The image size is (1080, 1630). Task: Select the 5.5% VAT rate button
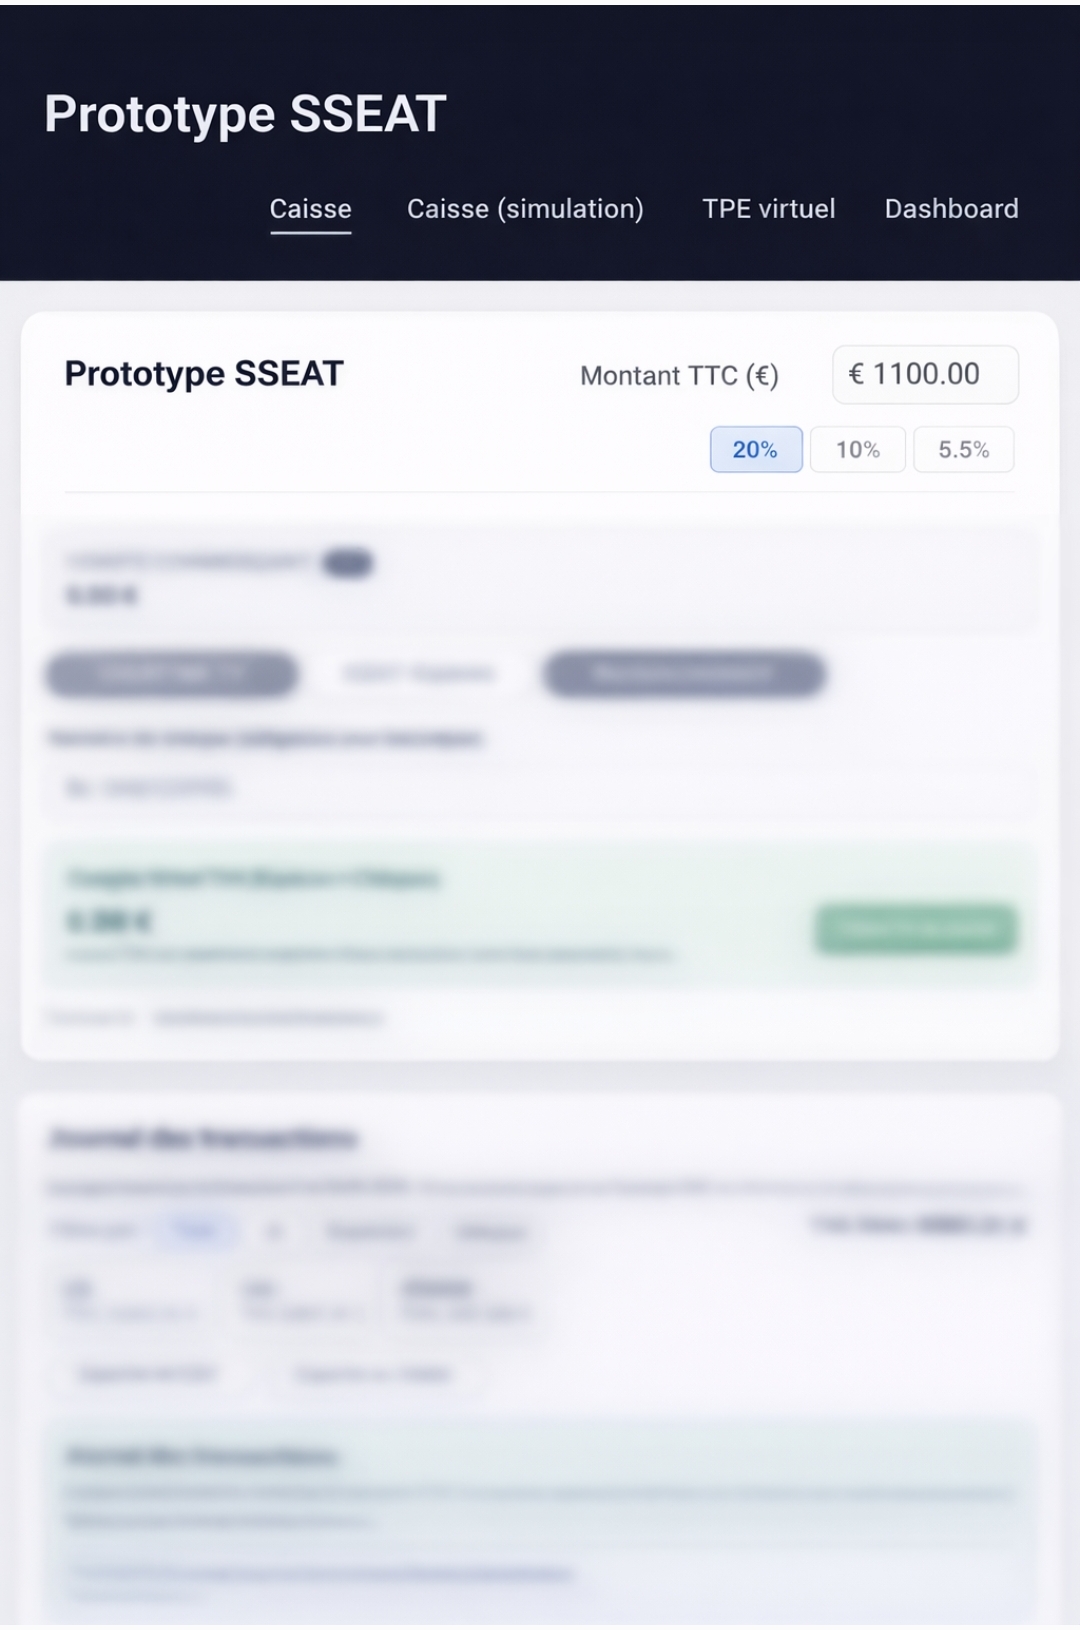tap(962, 449)
